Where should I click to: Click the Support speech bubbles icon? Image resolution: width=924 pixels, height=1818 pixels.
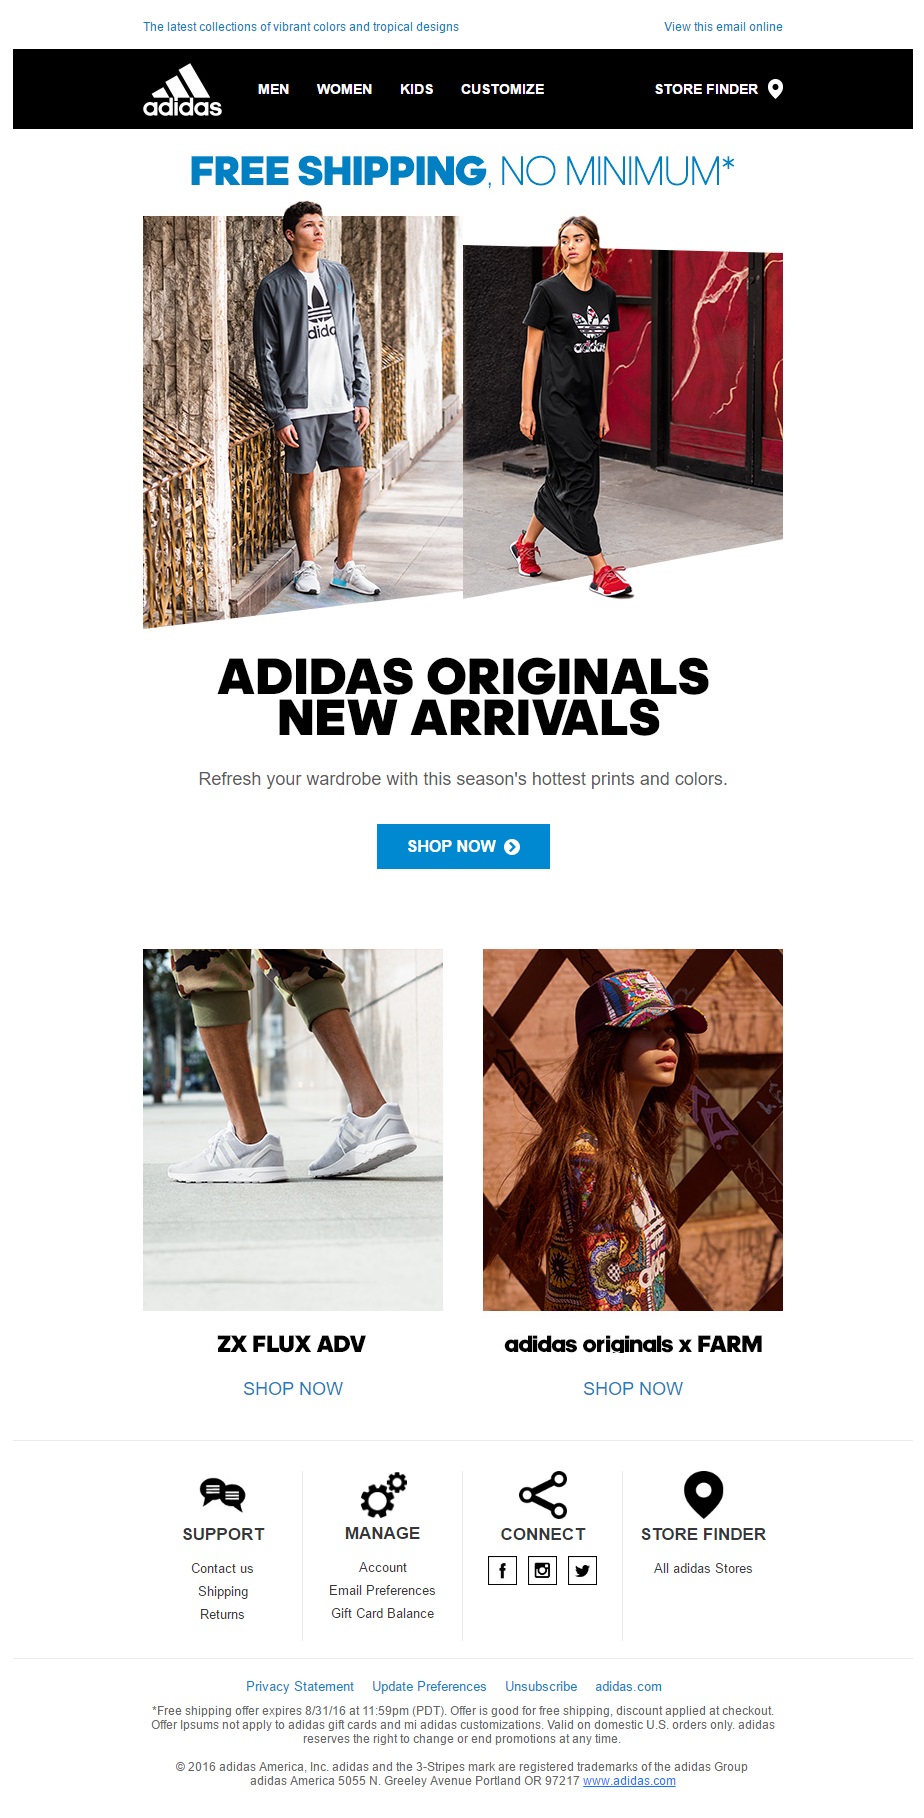coord(222,1494)
